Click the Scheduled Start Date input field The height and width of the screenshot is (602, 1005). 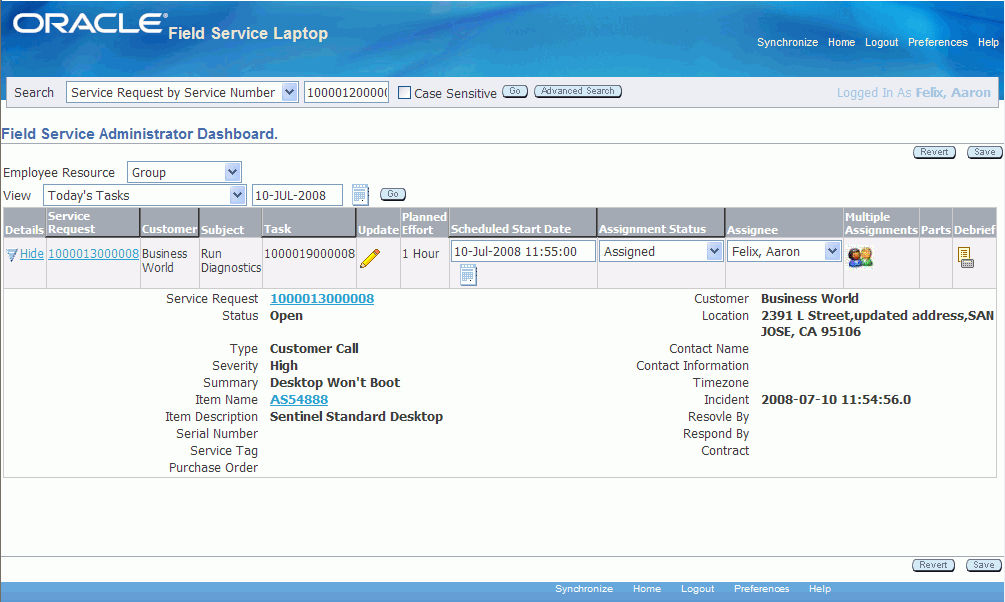point(523,251)
